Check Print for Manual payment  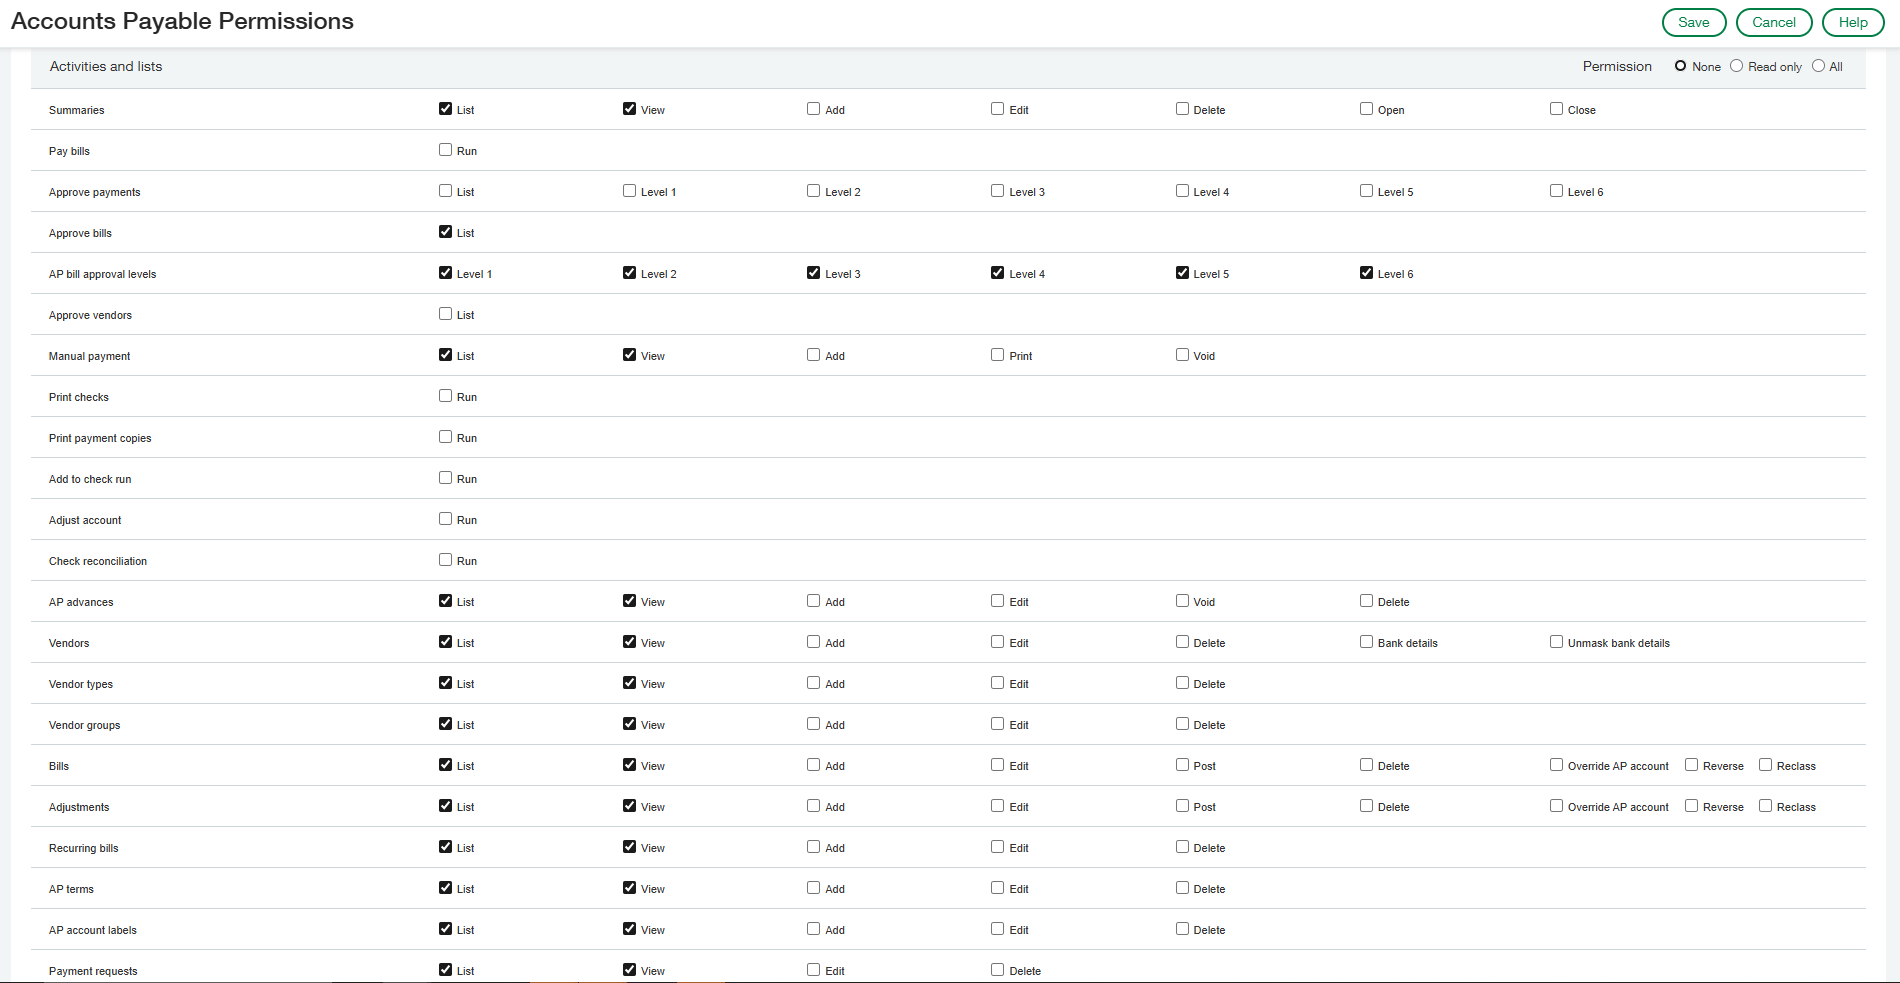pos(998,355)
